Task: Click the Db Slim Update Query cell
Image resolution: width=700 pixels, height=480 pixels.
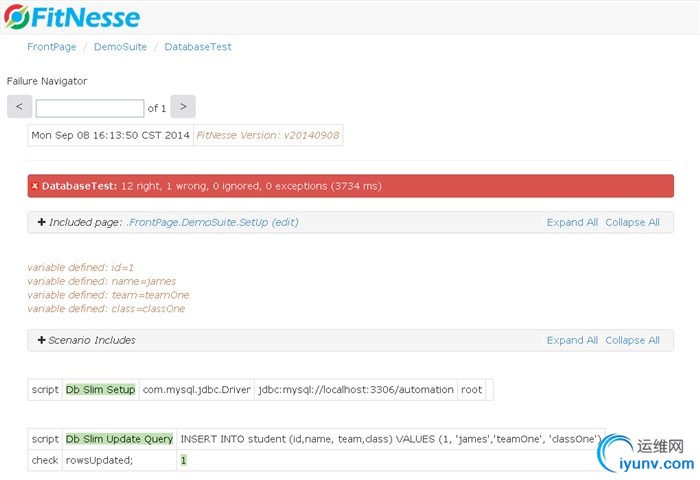Action: pyautogui.click(x=119, y=439)
